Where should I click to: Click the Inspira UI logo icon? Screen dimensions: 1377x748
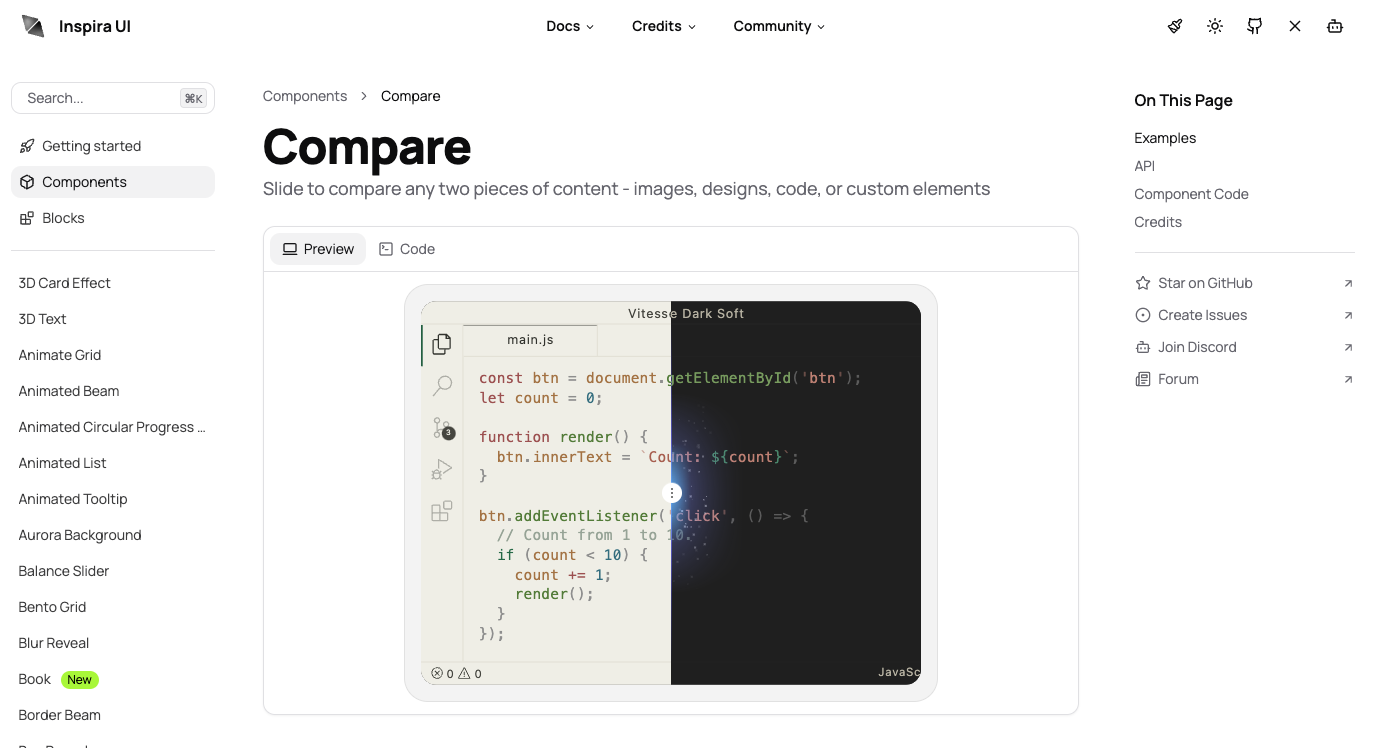tap(33, 26)
